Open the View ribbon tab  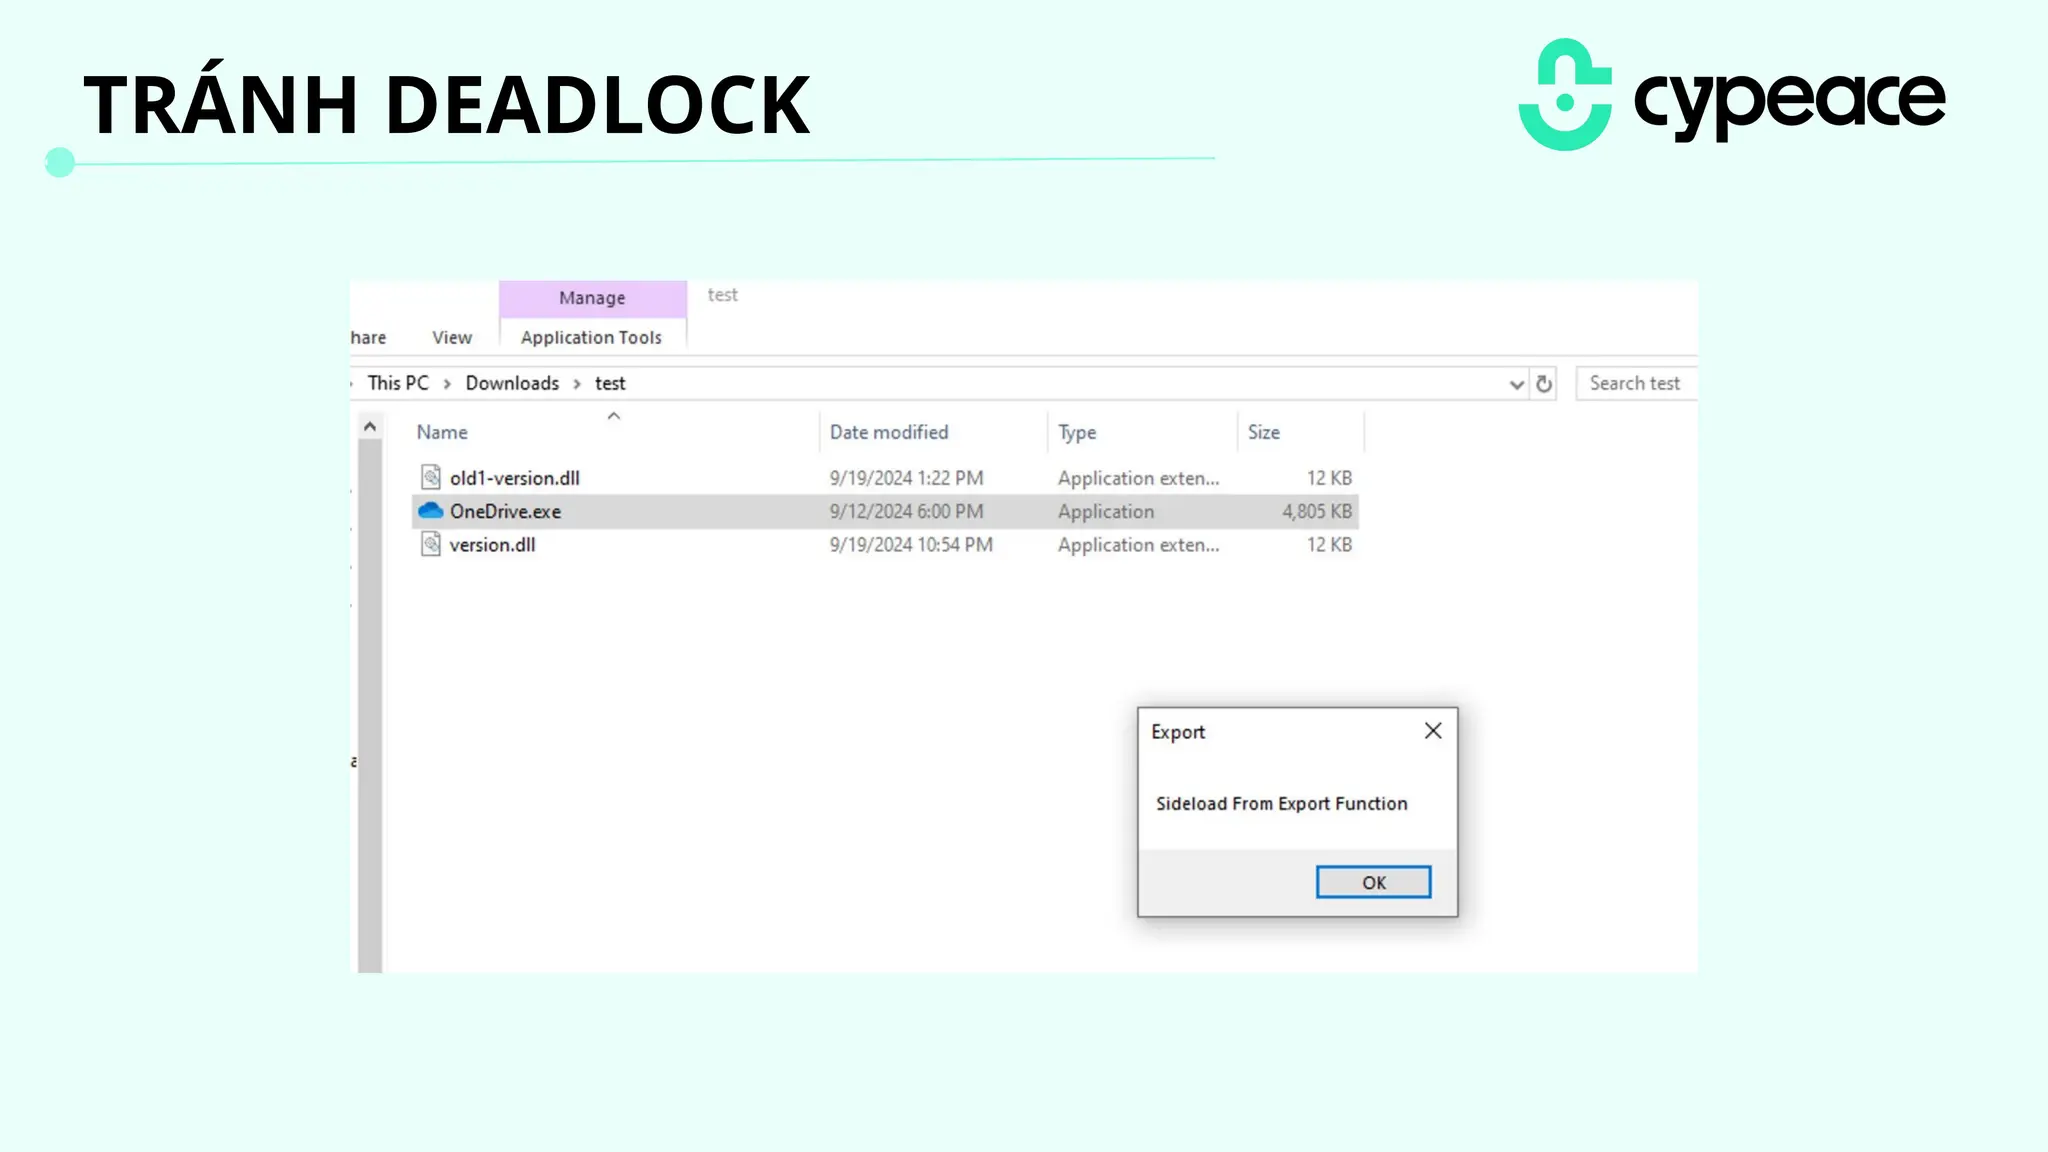(x=452, y=338)
